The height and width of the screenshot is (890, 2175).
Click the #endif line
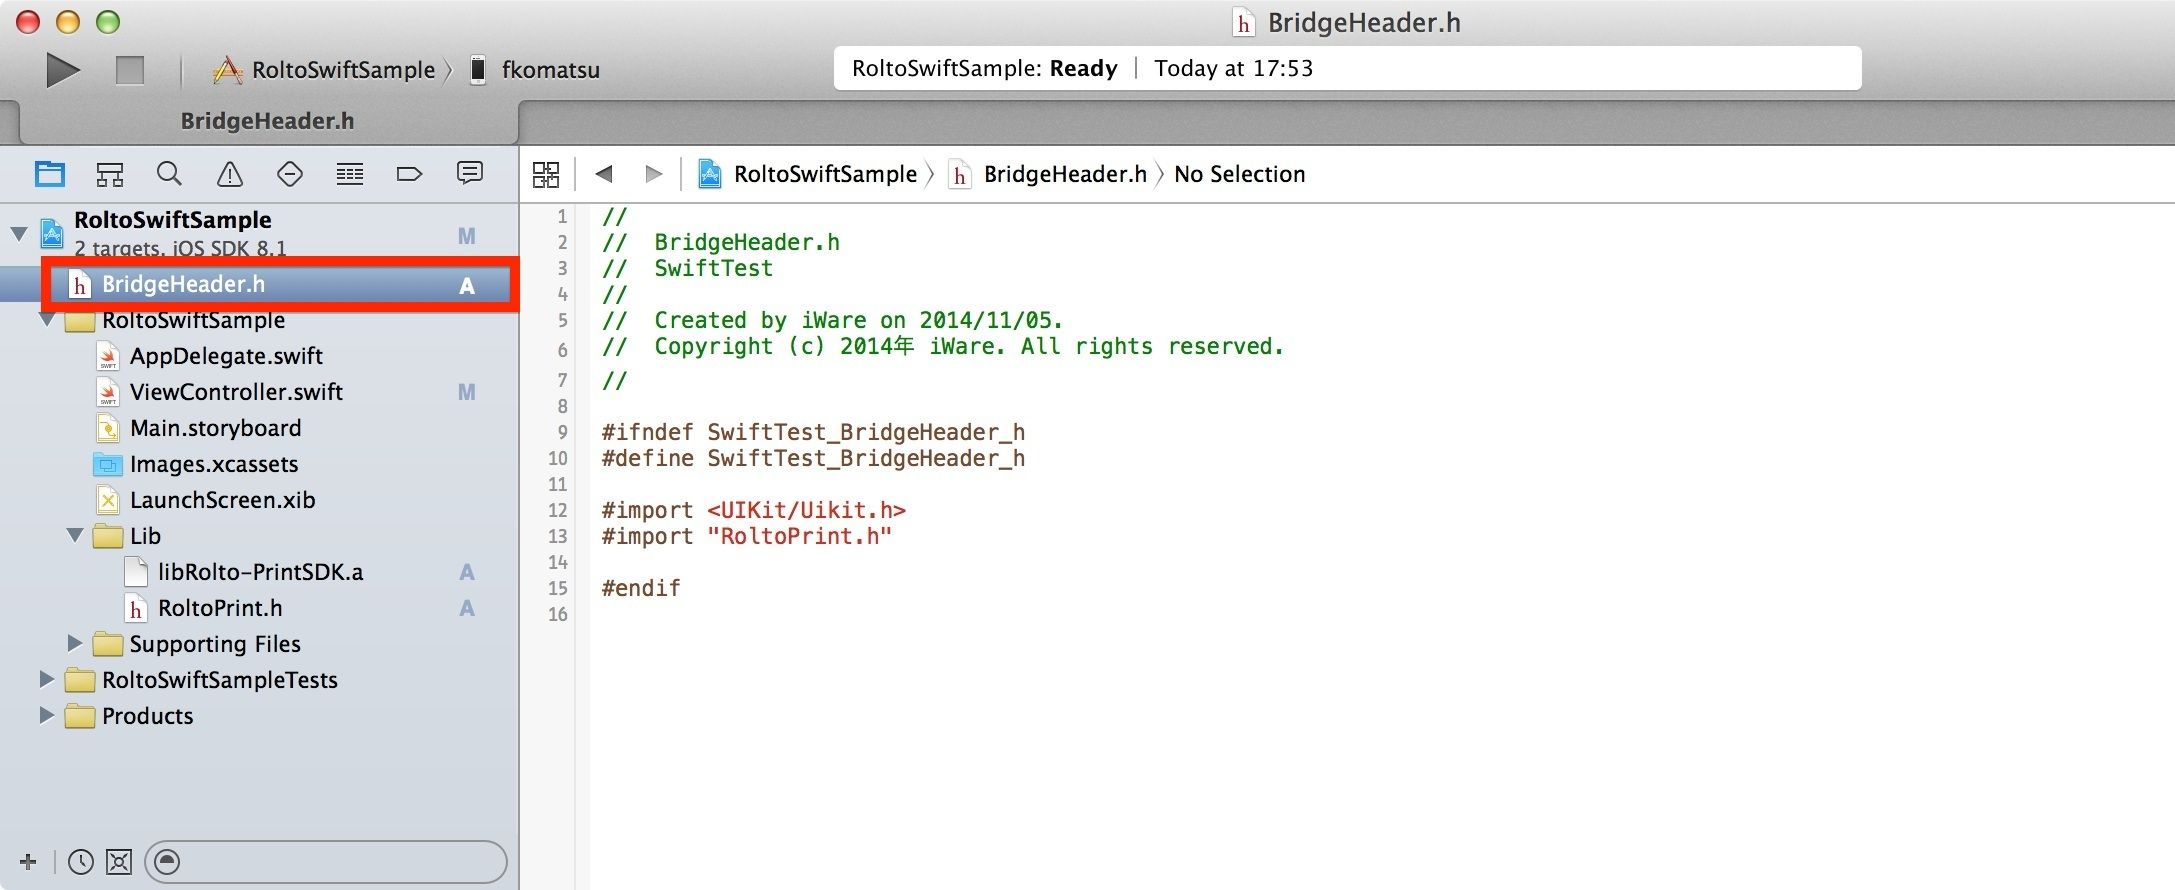tap(641, 588)
